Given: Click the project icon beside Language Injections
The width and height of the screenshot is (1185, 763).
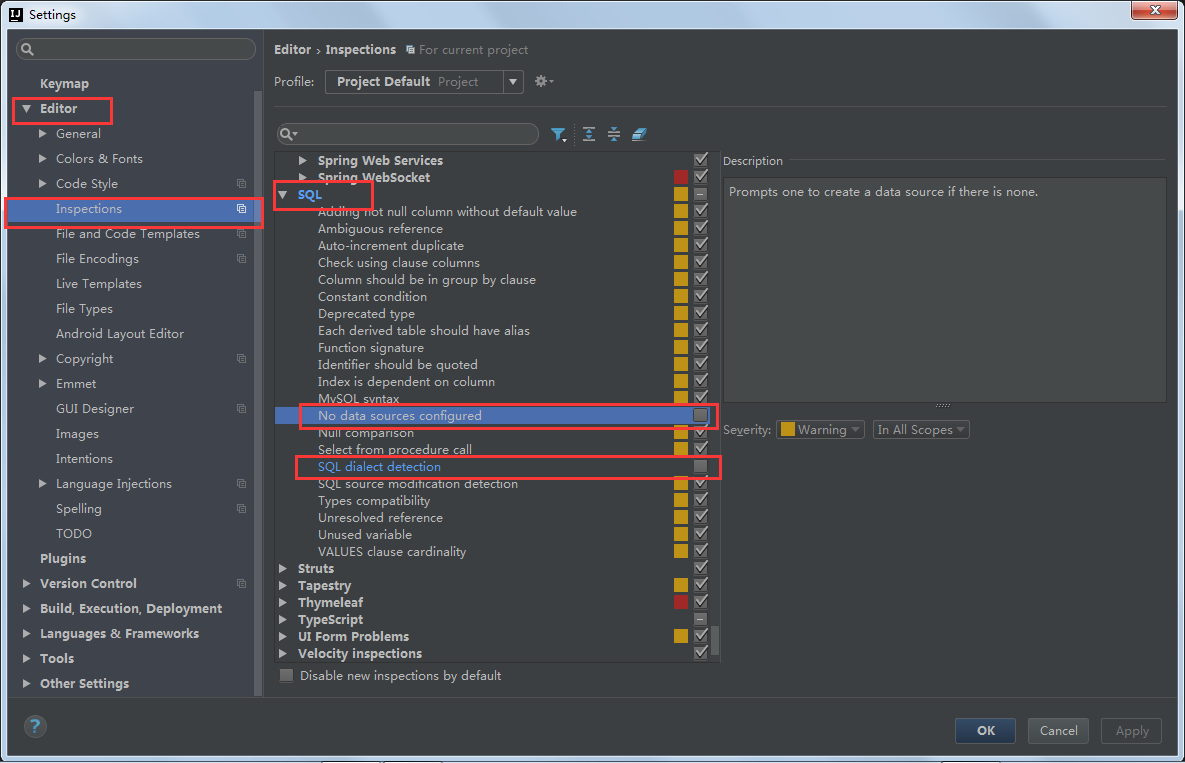Looking at the screenshot, I should [242, 483].
